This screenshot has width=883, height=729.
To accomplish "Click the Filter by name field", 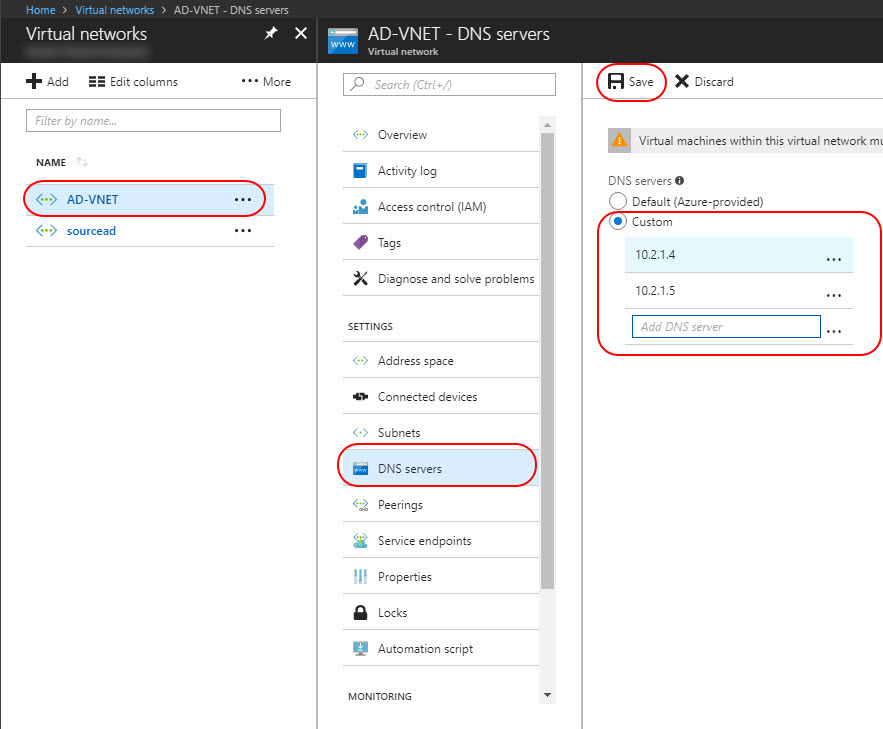I will pos(153,120).
